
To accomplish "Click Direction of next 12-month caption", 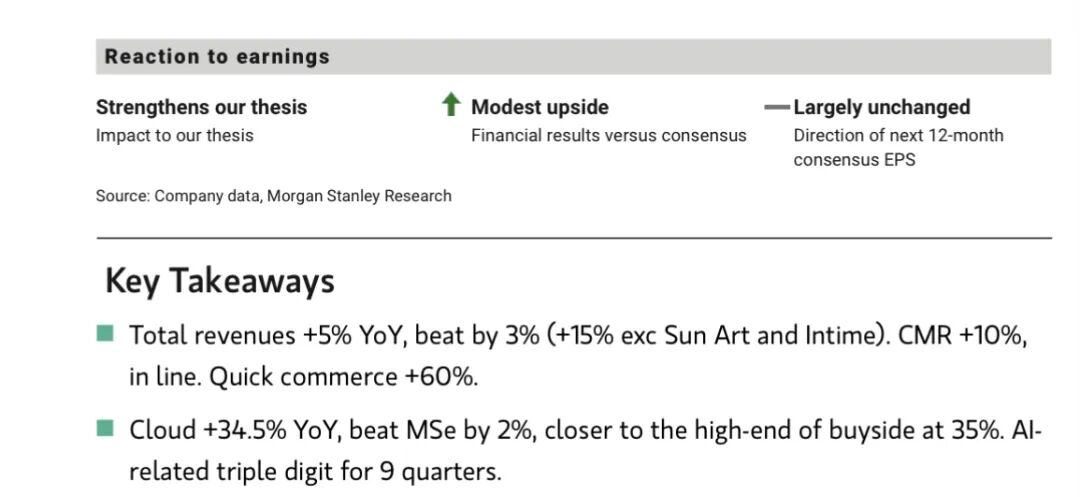I will tap(898, 135).
